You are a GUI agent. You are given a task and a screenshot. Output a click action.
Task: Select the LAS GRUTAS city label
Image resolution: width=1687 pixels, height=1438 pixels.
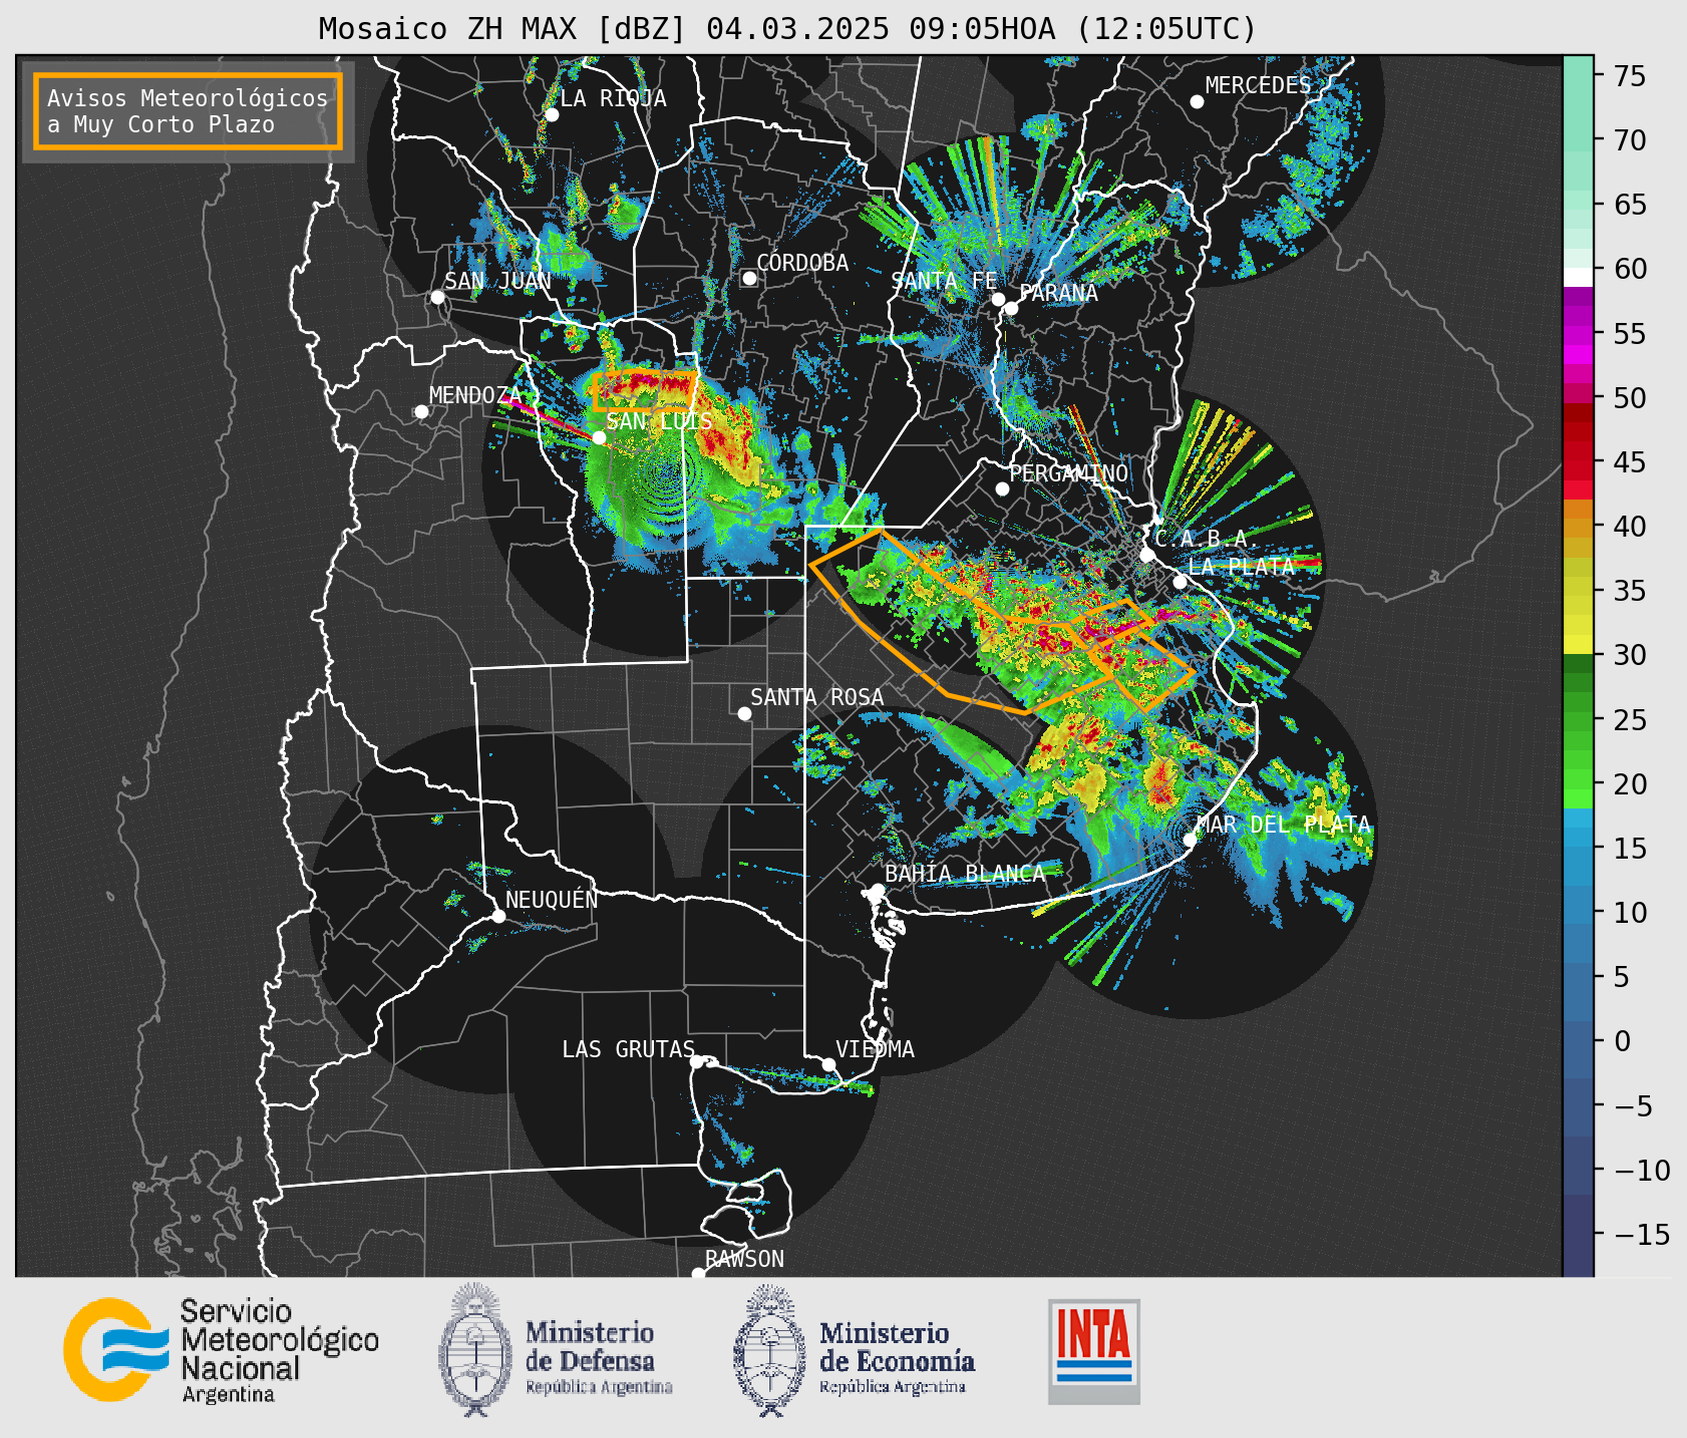(x=628, y=1049)
